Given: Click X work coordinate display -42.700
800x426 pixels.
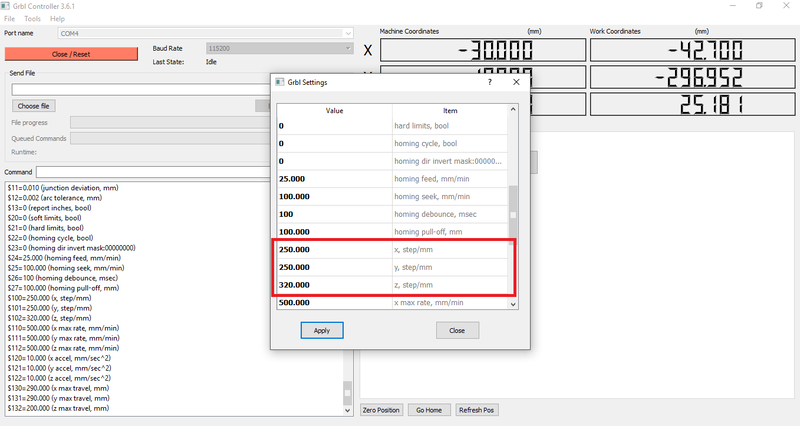Looking at the screenshot, I should point(692,51).
